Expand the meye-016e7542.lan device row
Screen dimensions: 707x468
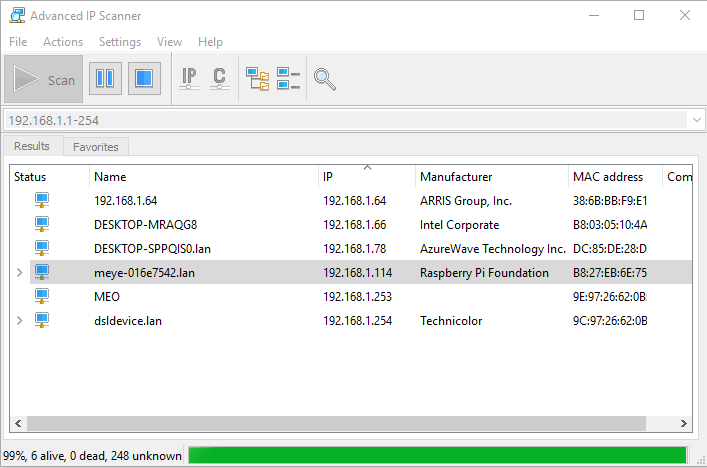(x=19, y=273)
